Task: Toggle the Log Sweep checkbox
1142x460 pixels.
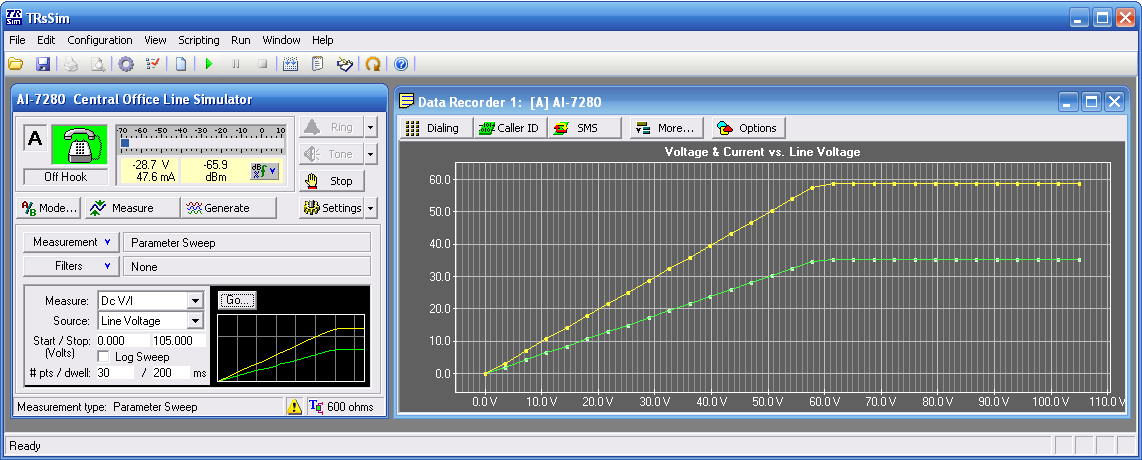Action: 103,357
